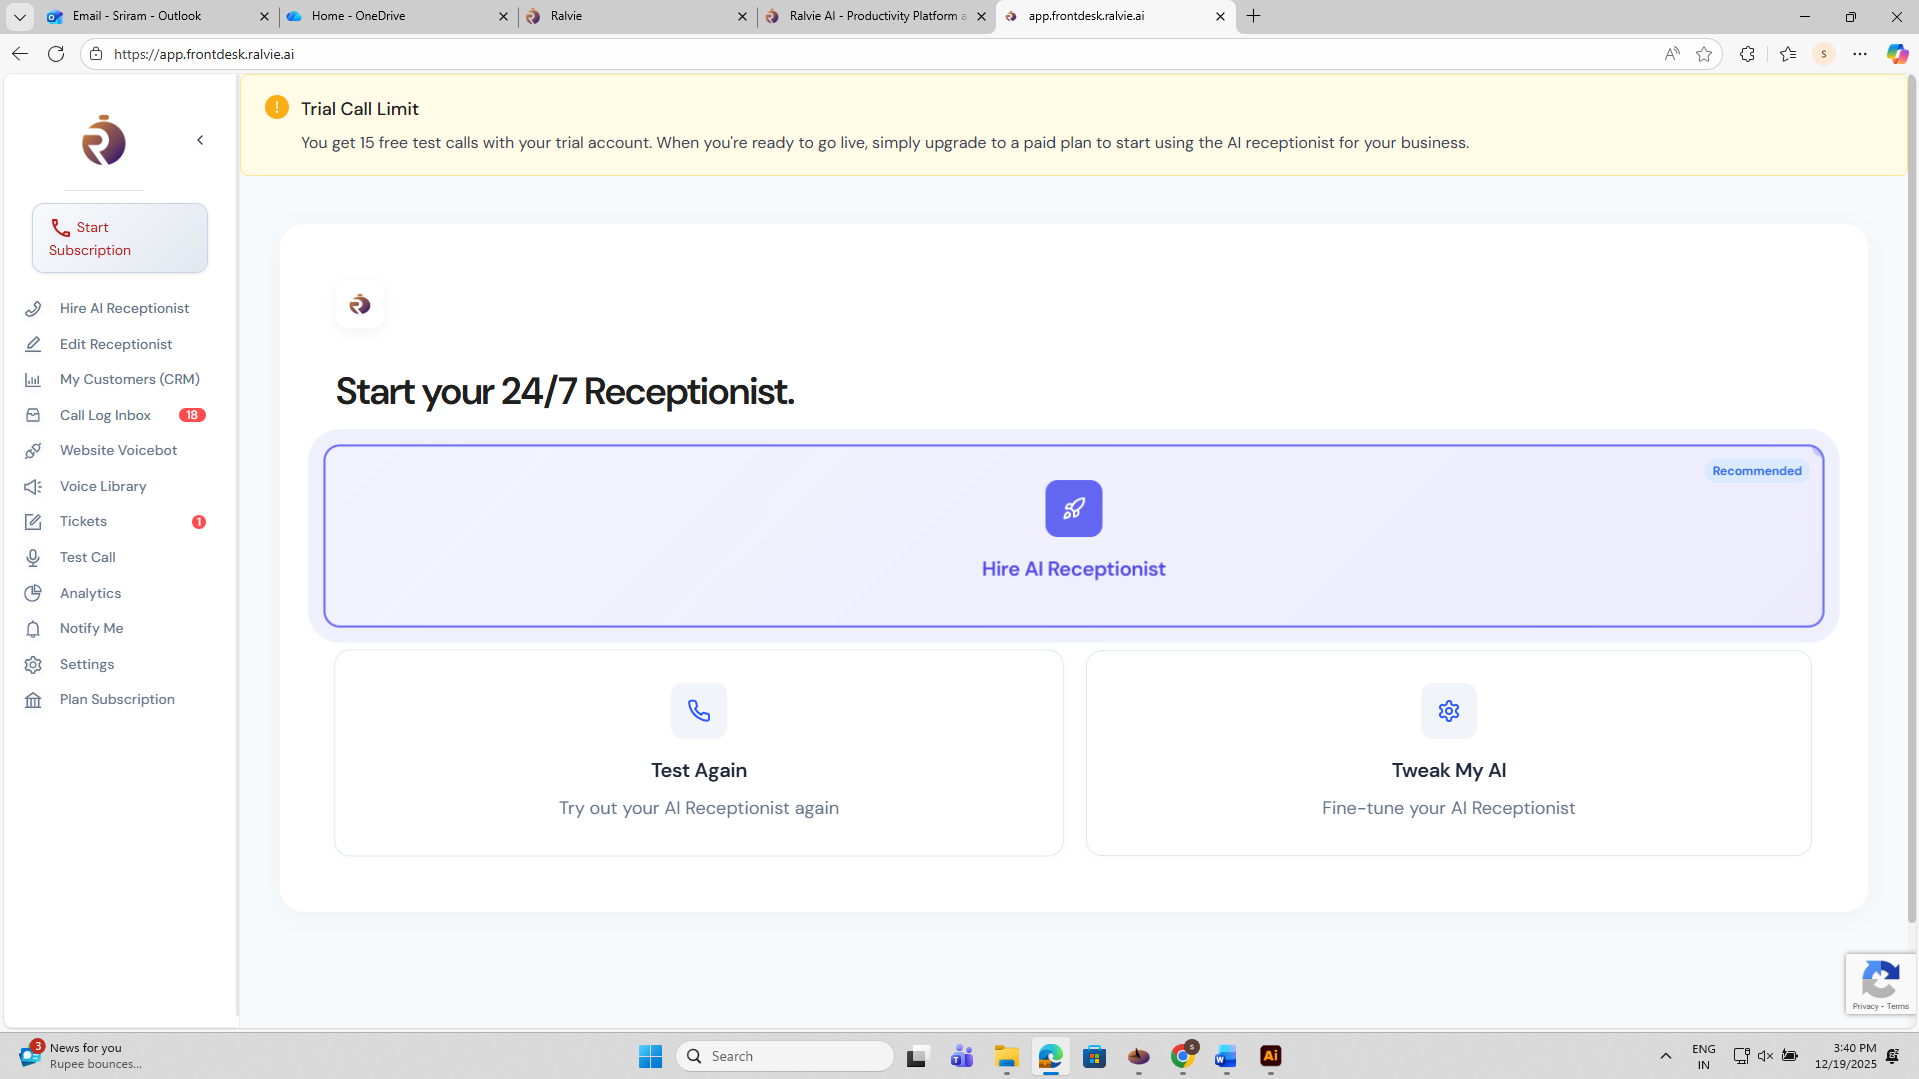This screenshot has height=1079, width=1919.
Task: Click the Notify Me bell icon
Action: pos(33,629)
